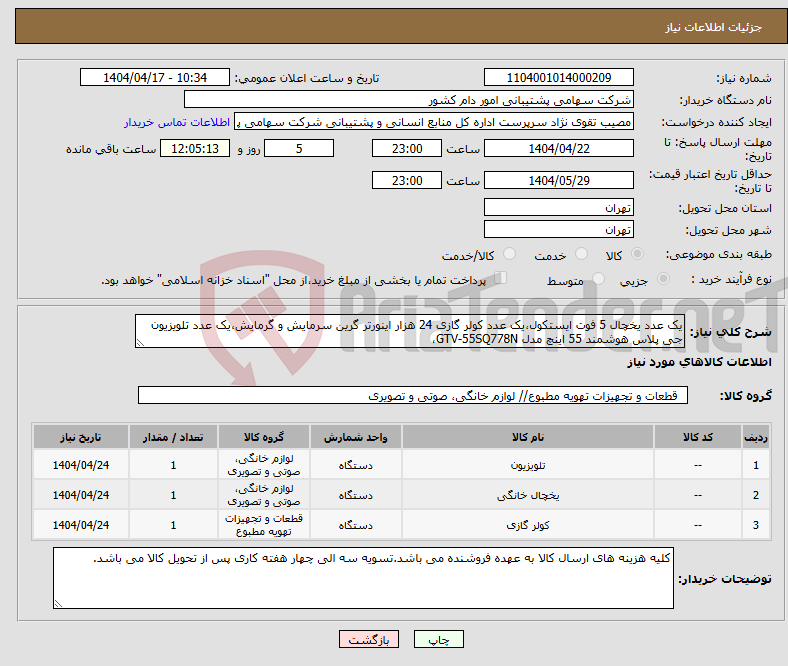788x666 pixels.
Task: Click the price validity date 1404/05/29
Action: (558, 180)
